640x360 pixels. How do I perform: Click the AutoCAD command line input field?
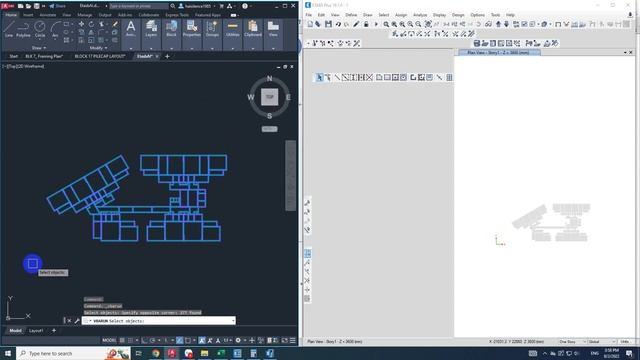click(159, 321)
